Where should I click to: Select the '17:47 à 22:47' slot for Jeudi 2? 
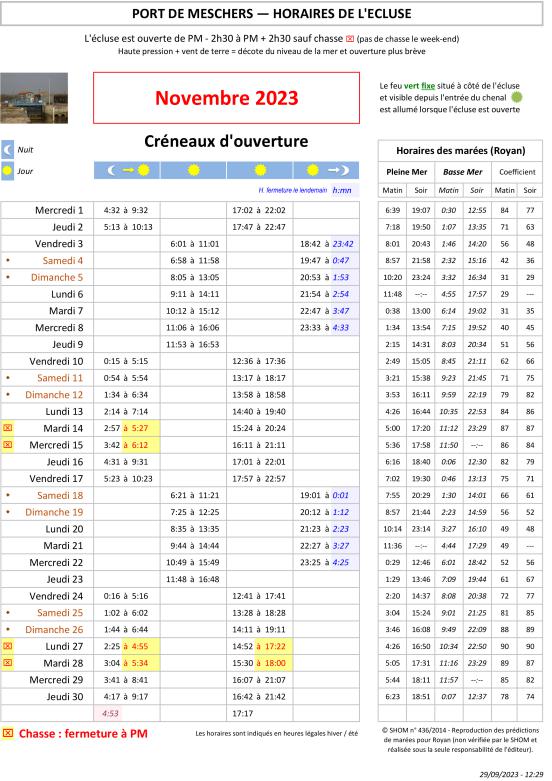coord(259,227)
